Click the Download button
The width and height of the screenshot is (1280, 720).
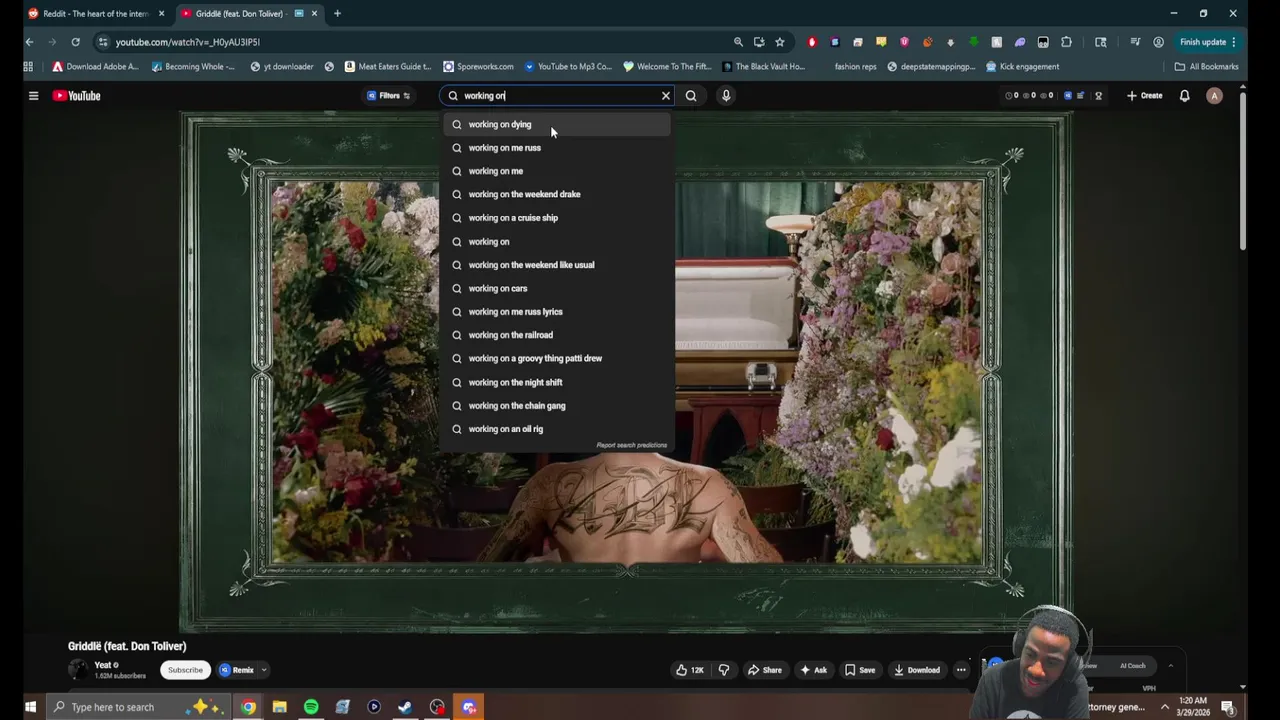[917, 670]
